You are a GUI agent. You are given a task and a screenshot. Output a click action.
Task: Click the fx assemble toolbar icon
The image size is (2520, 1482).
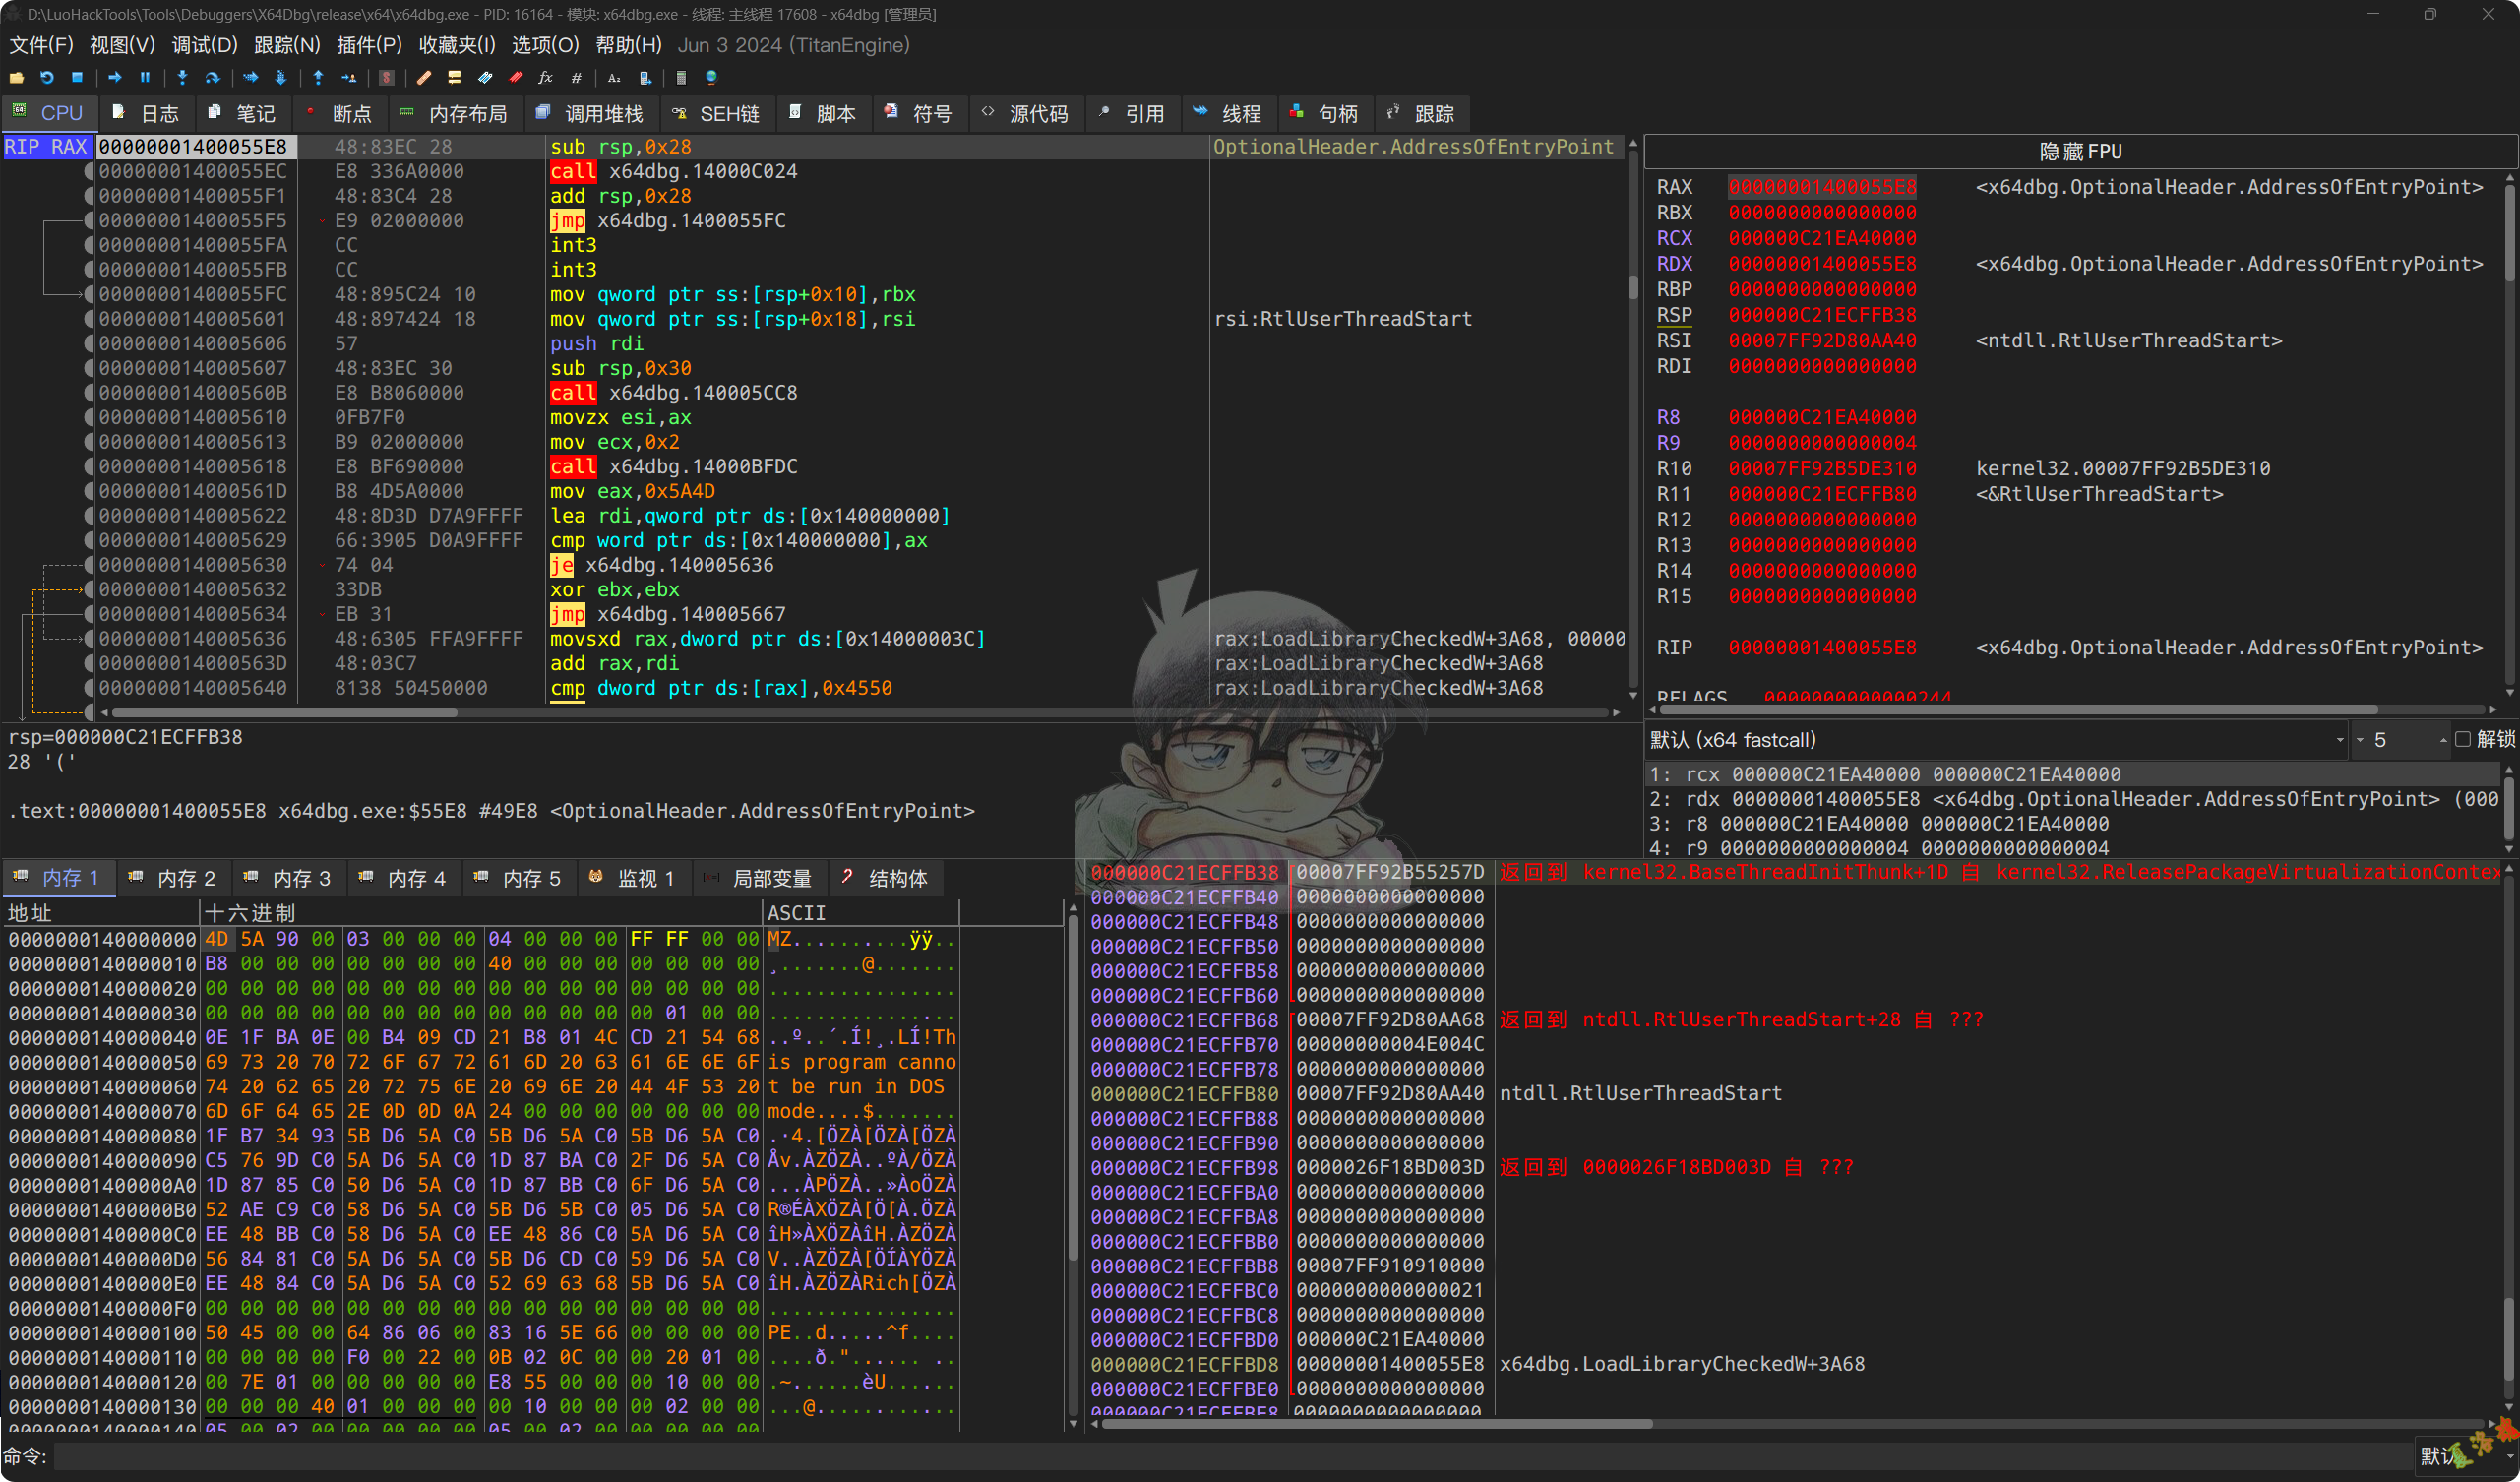click(545, 78)
